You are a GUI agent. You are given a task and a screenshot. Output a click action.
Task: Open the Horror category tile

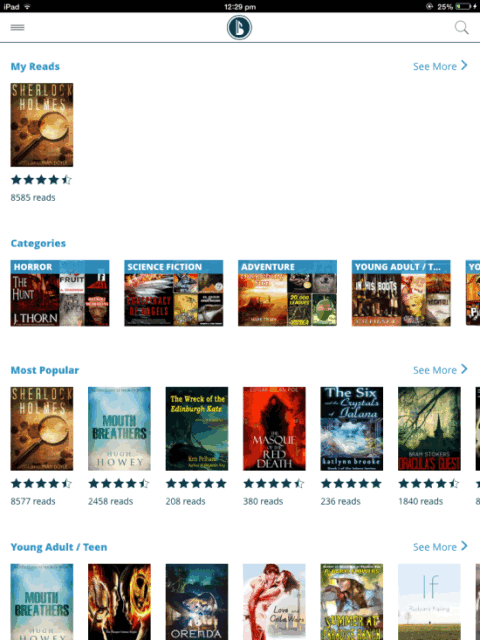click(60, 293)
